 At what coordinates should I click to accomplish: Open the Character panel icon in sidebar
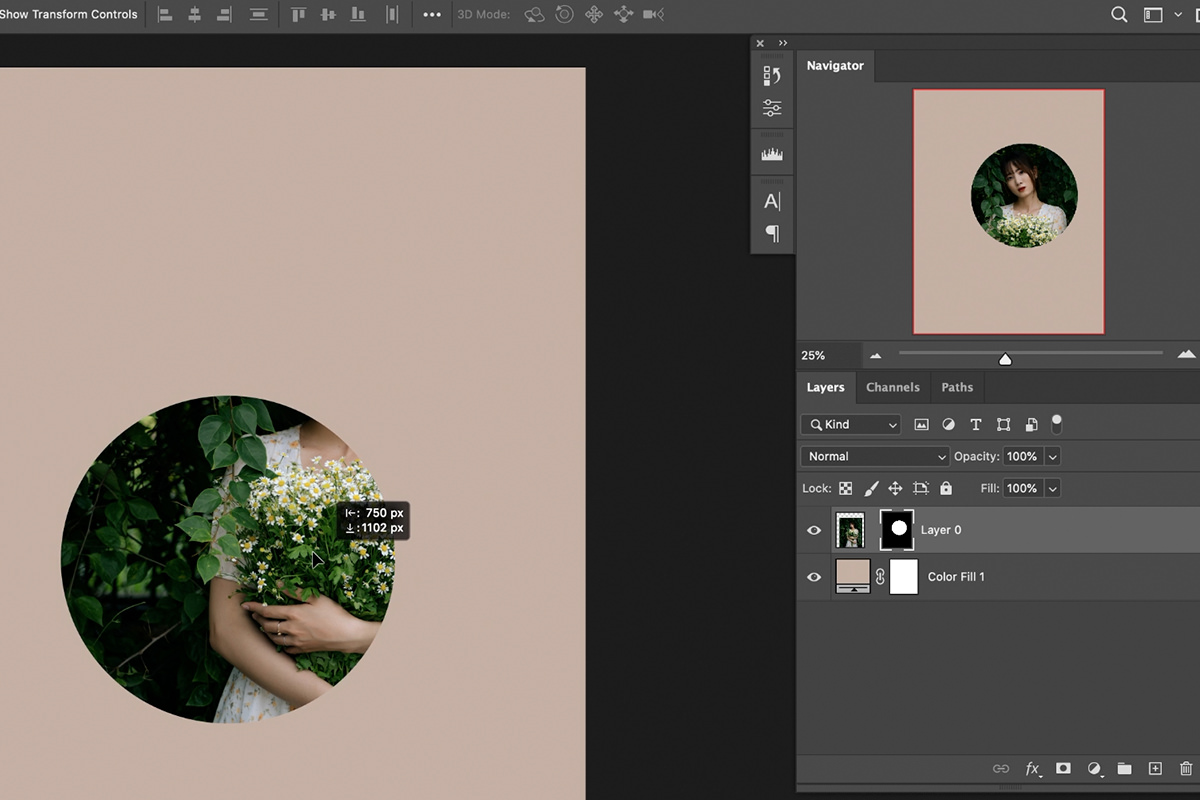pyautogui.click(x=771, y=200)
